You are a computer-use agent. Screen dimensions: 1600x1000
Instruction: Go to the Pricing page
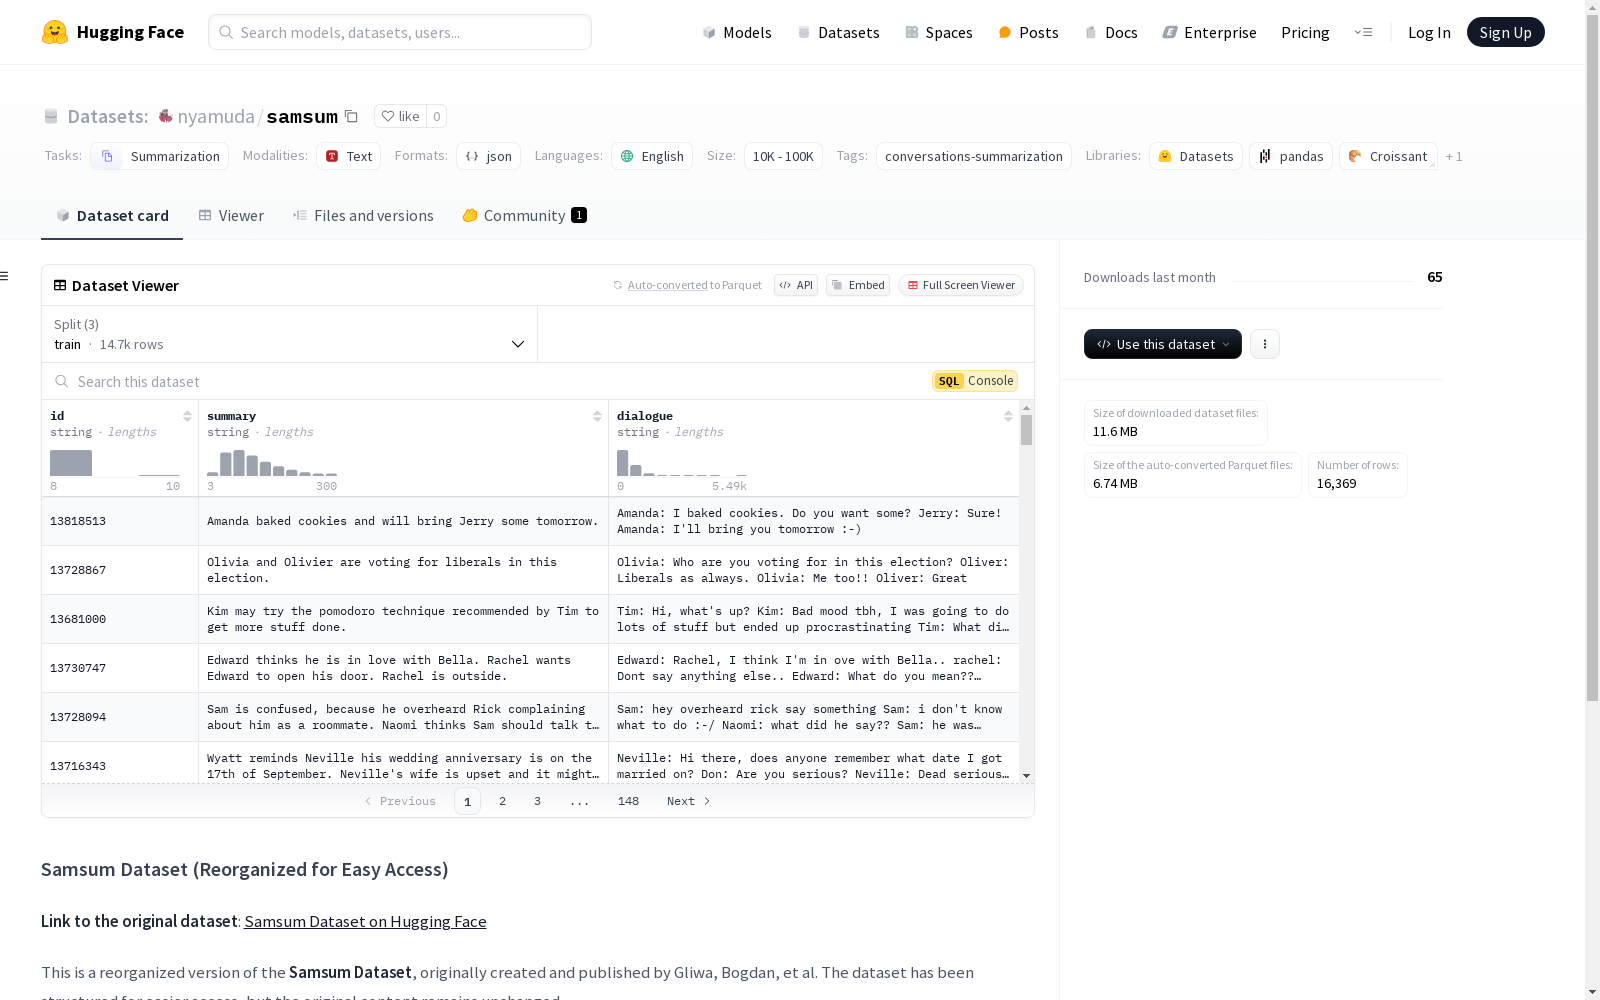click(1305, 32)
